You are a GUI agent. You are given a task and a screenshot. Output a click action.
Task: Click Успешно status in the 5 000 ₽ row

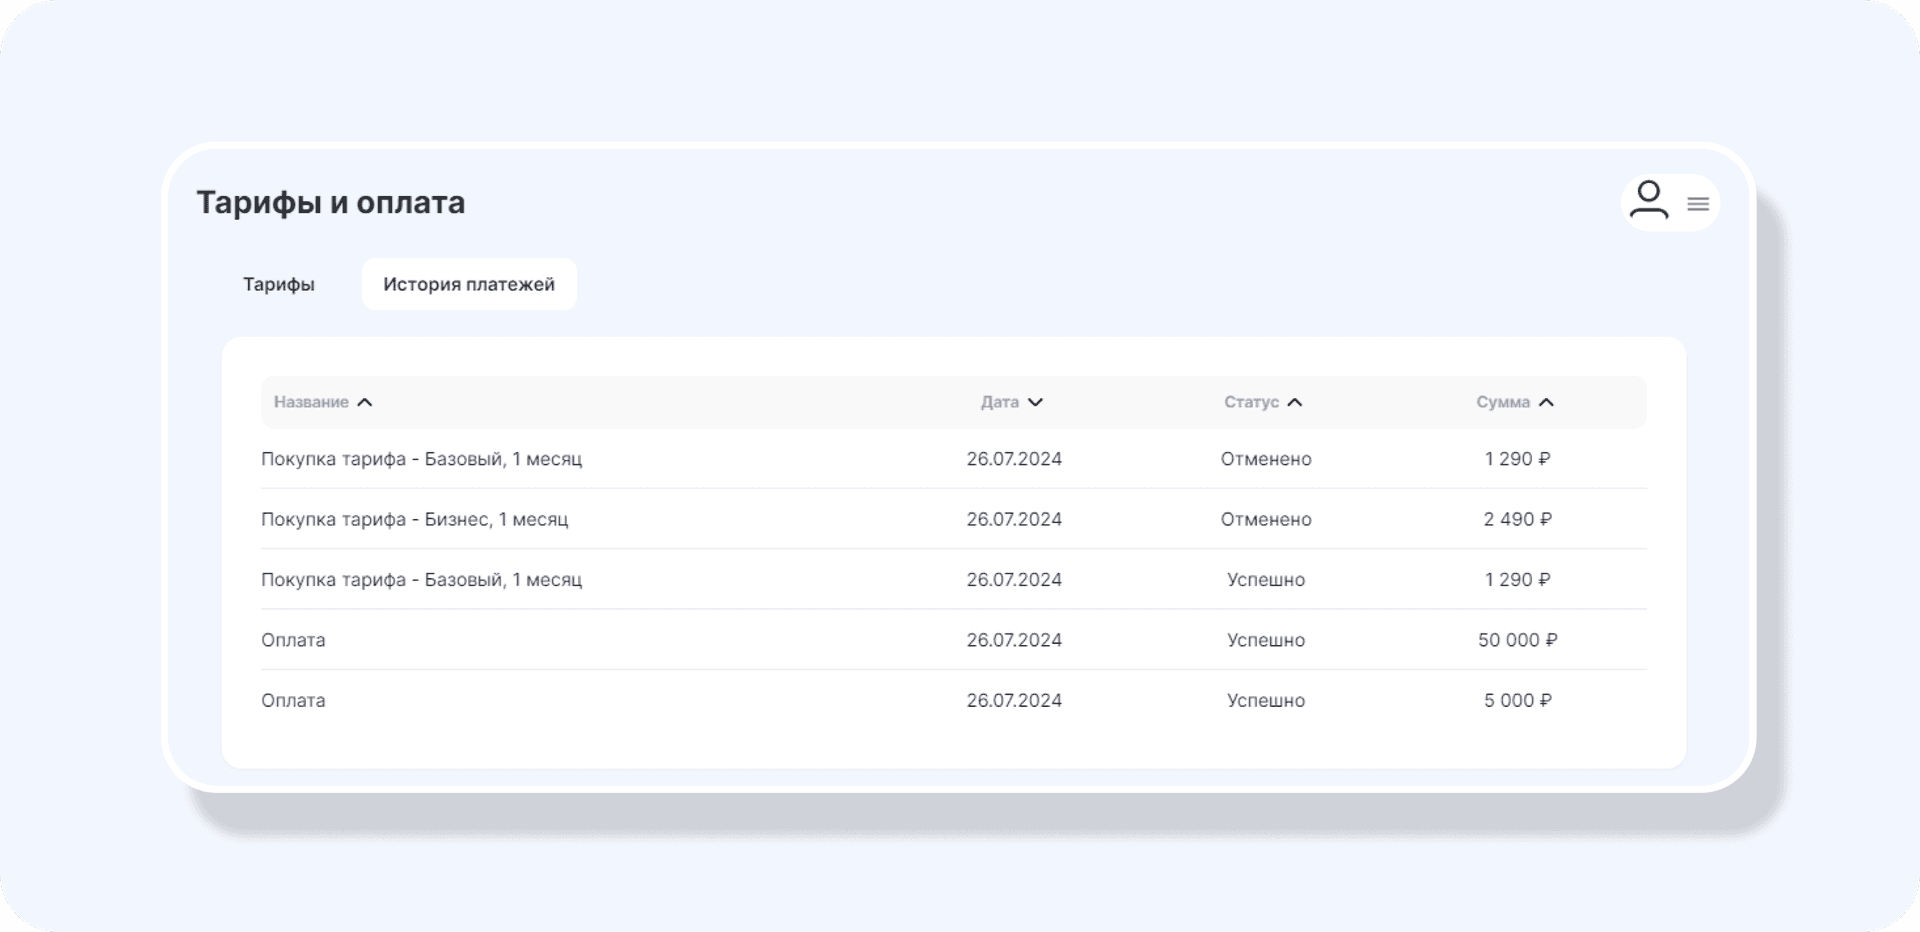point(1266,700)
